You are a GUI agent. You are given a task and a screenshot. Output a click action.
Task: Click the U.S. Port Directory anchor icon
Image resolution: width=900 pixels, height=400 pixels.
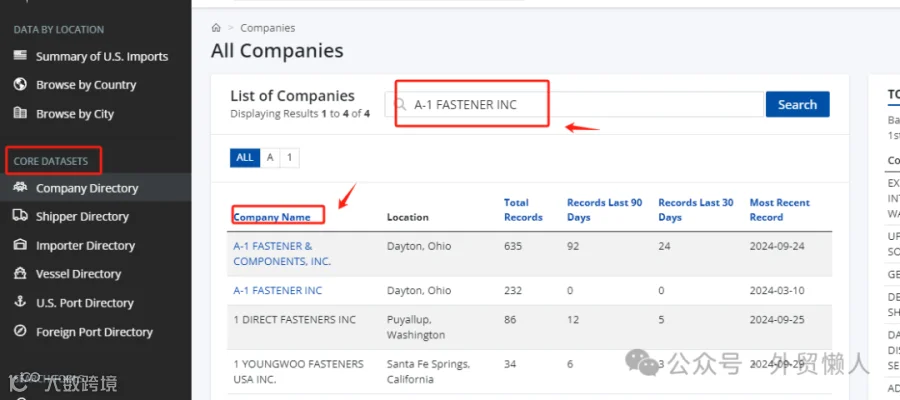tap(20, 302)
